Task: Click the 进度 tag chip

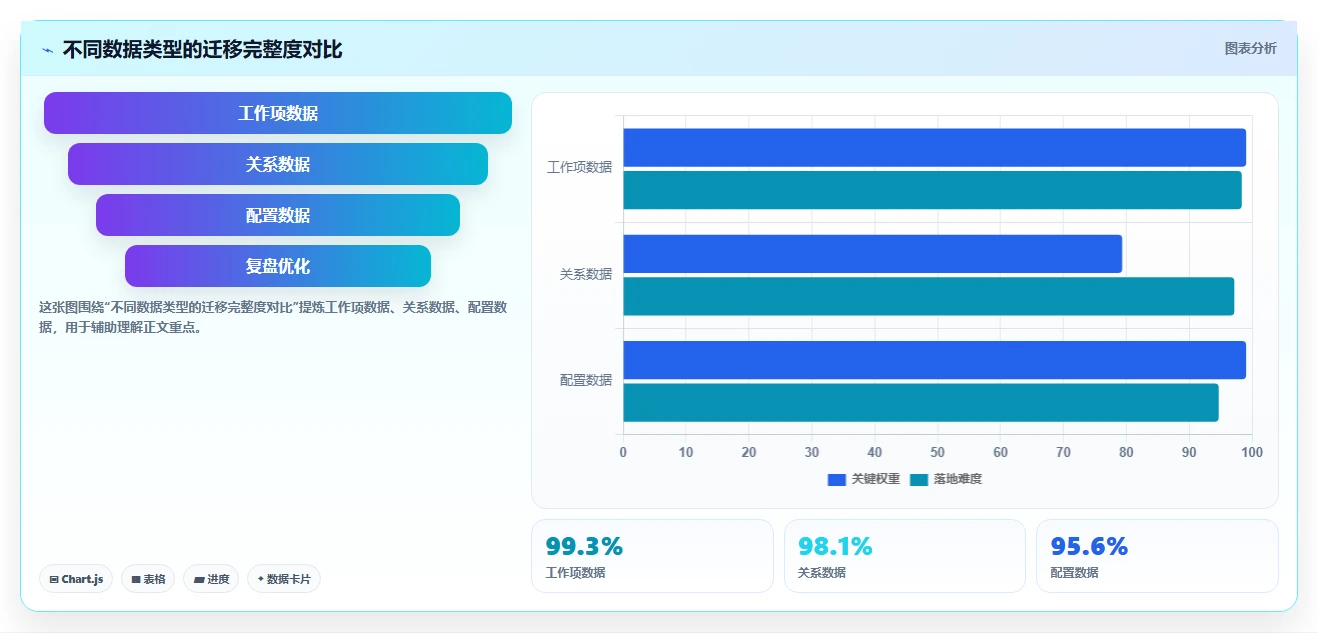Action: click(x=211, y=579)
